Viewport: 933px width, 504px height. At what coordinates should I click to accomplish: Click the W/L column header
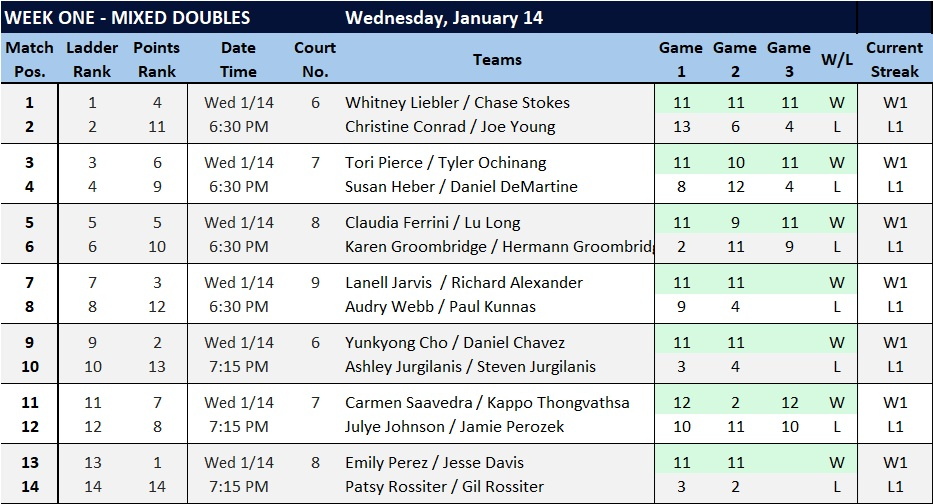tap(835, 60)
